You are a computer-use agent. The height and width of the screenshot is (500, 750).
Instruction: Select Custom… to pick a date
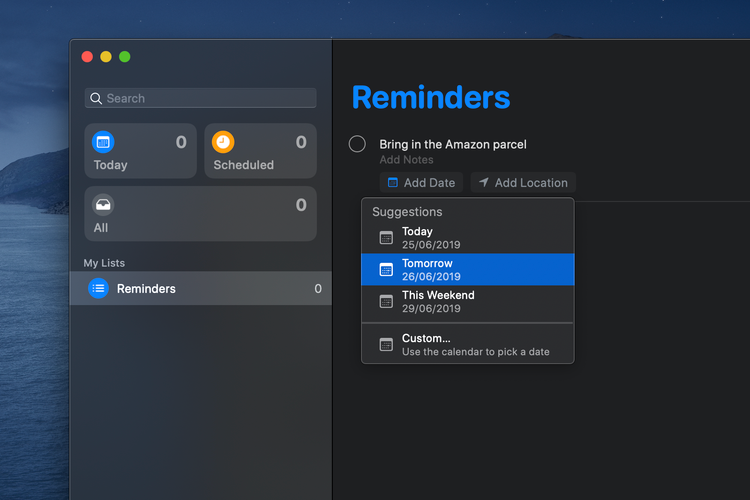coord(468,344)
